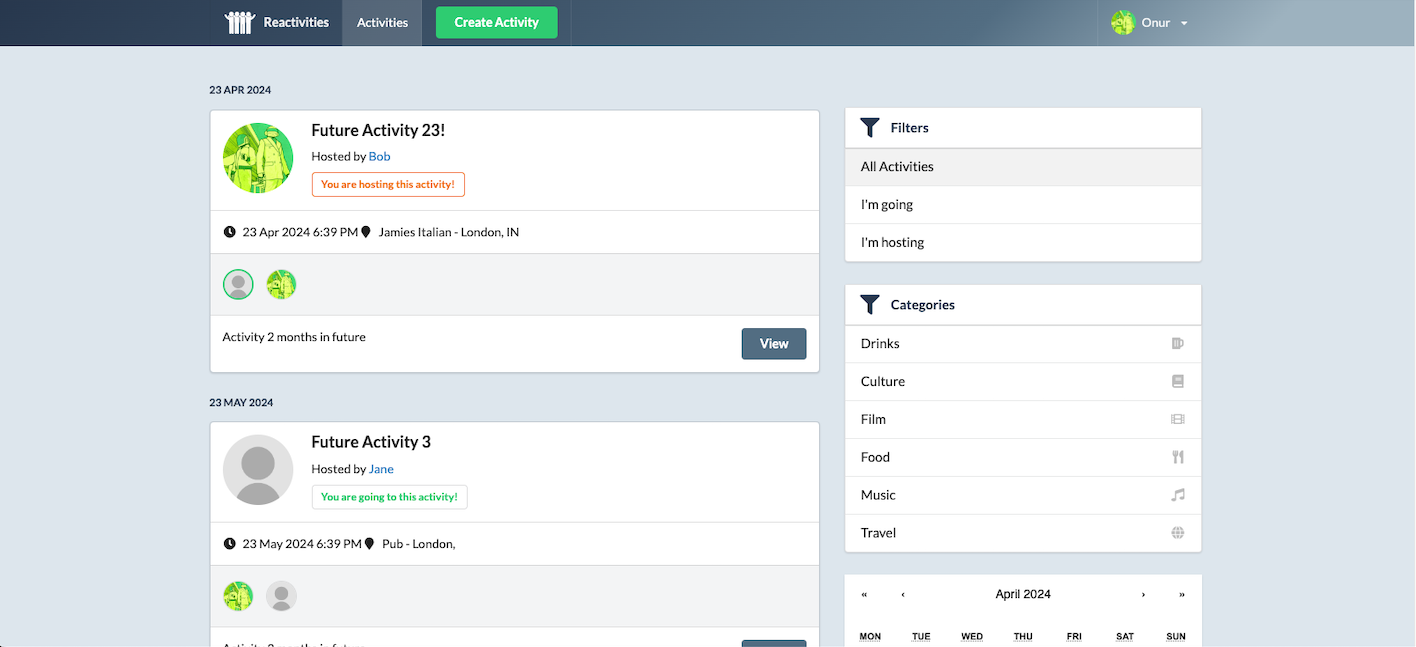Go to next month in calendar

click(x=1143, y=595)
